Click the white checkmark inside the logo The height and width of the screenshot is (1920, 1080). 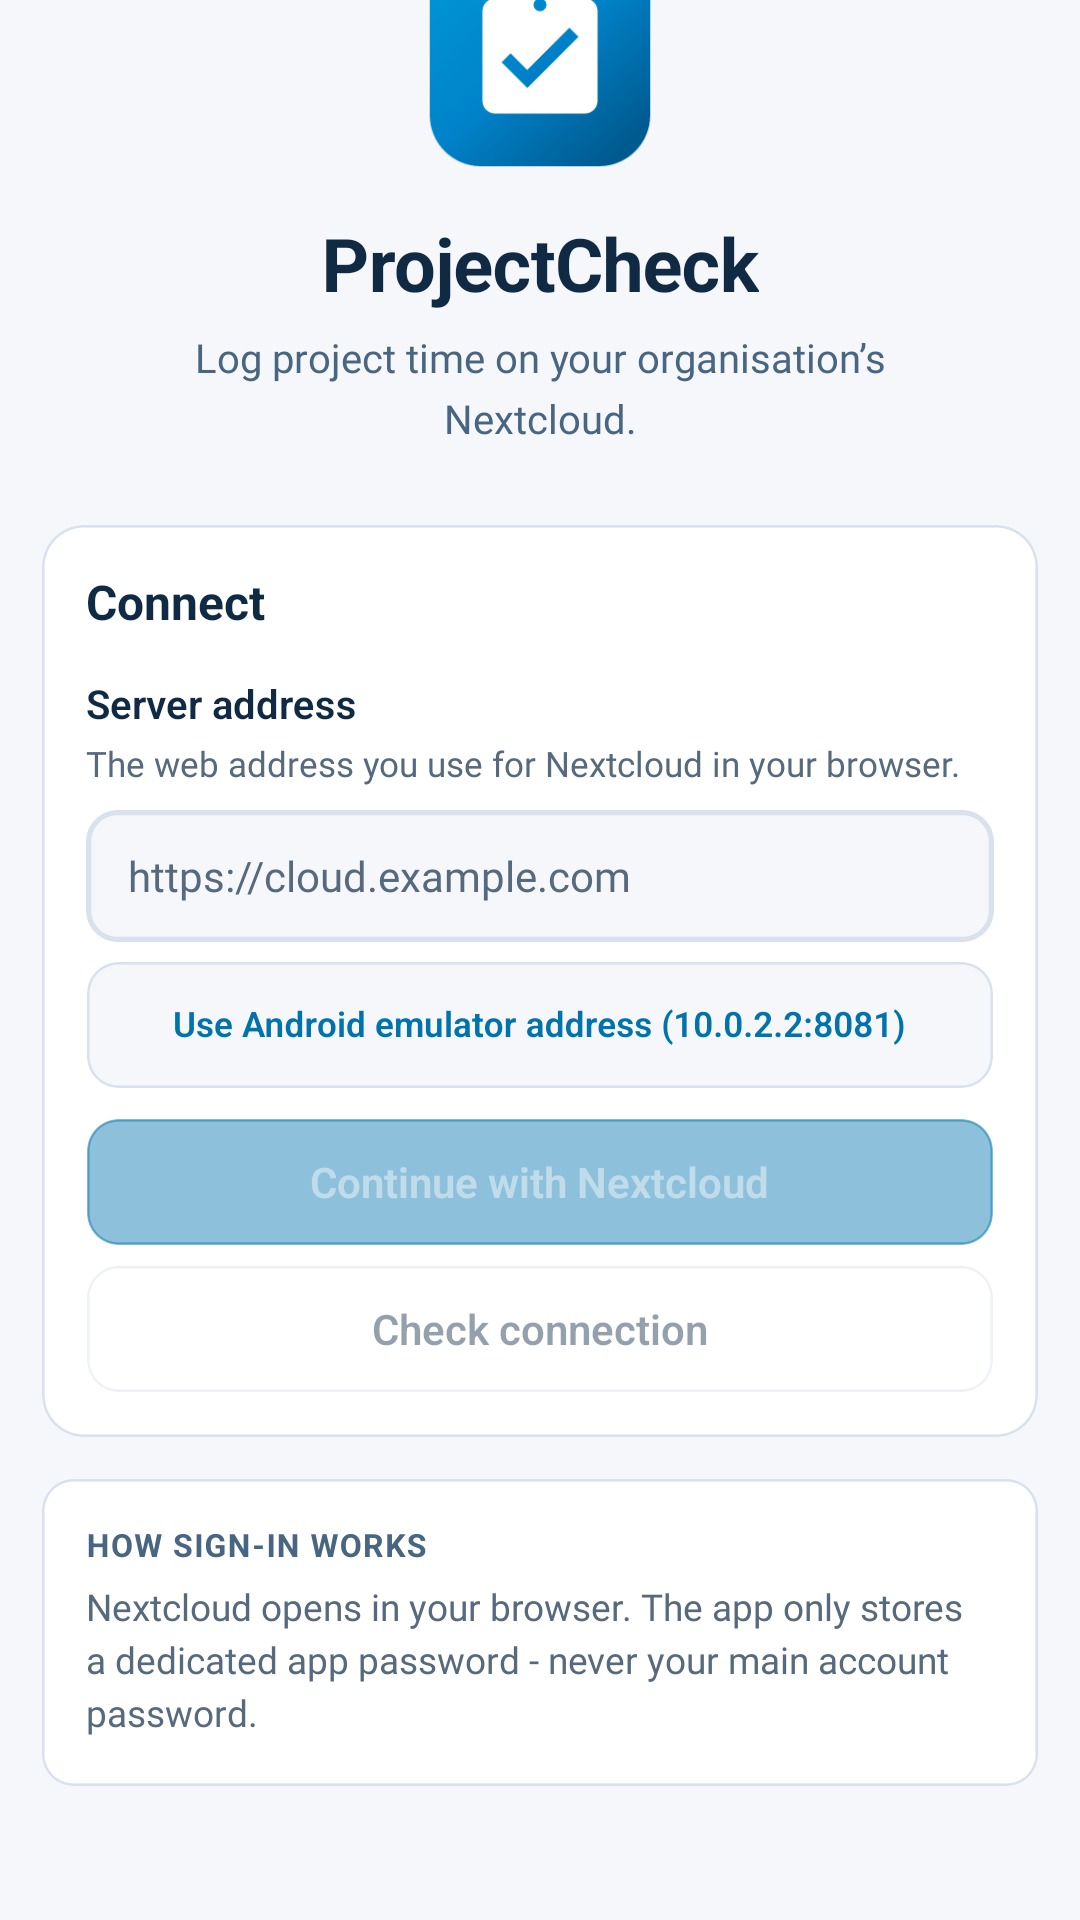click(540, 56)
